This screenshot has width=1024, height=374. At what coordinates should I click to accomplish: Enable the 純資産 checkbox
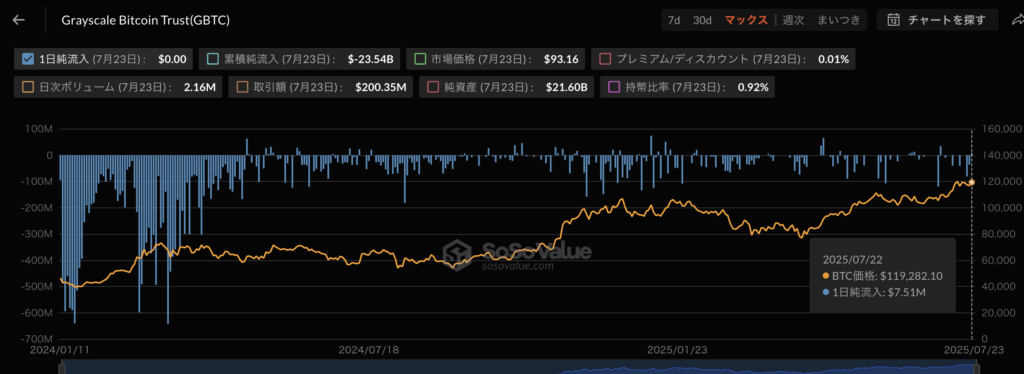[x=432, y=86]
